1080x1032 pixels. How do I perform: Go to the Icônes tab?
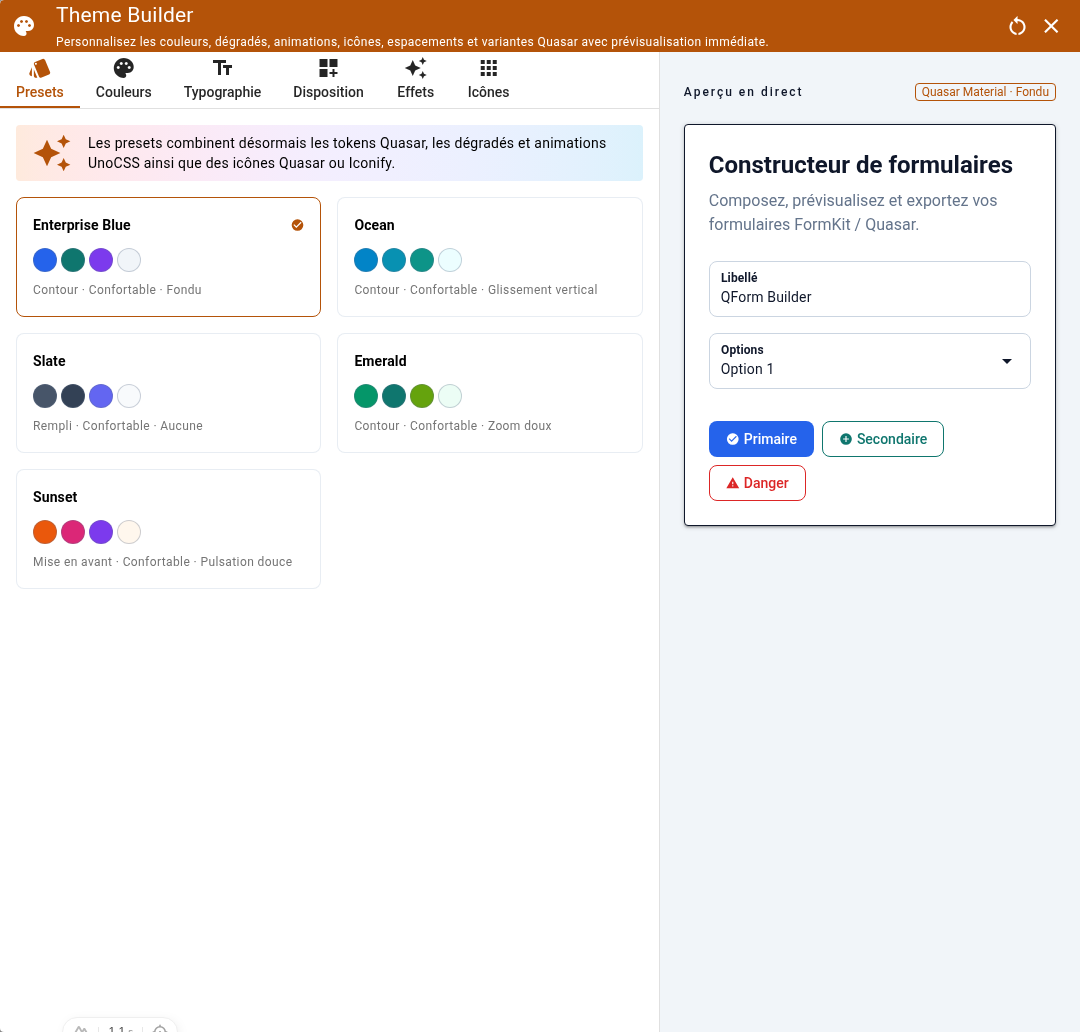tap(488, 80)
